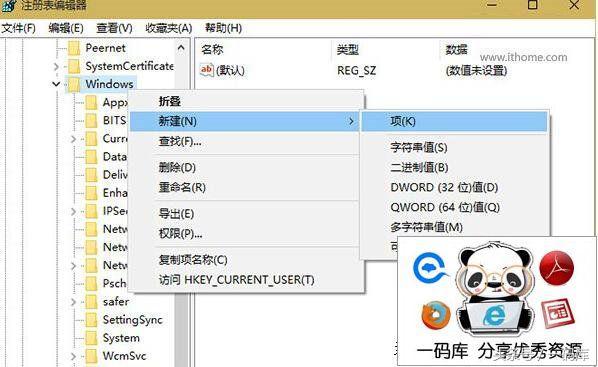The image size is (598, 367).
Task: Choose 字符串值(S) in the submenu
Action: [x=454, y=148]
